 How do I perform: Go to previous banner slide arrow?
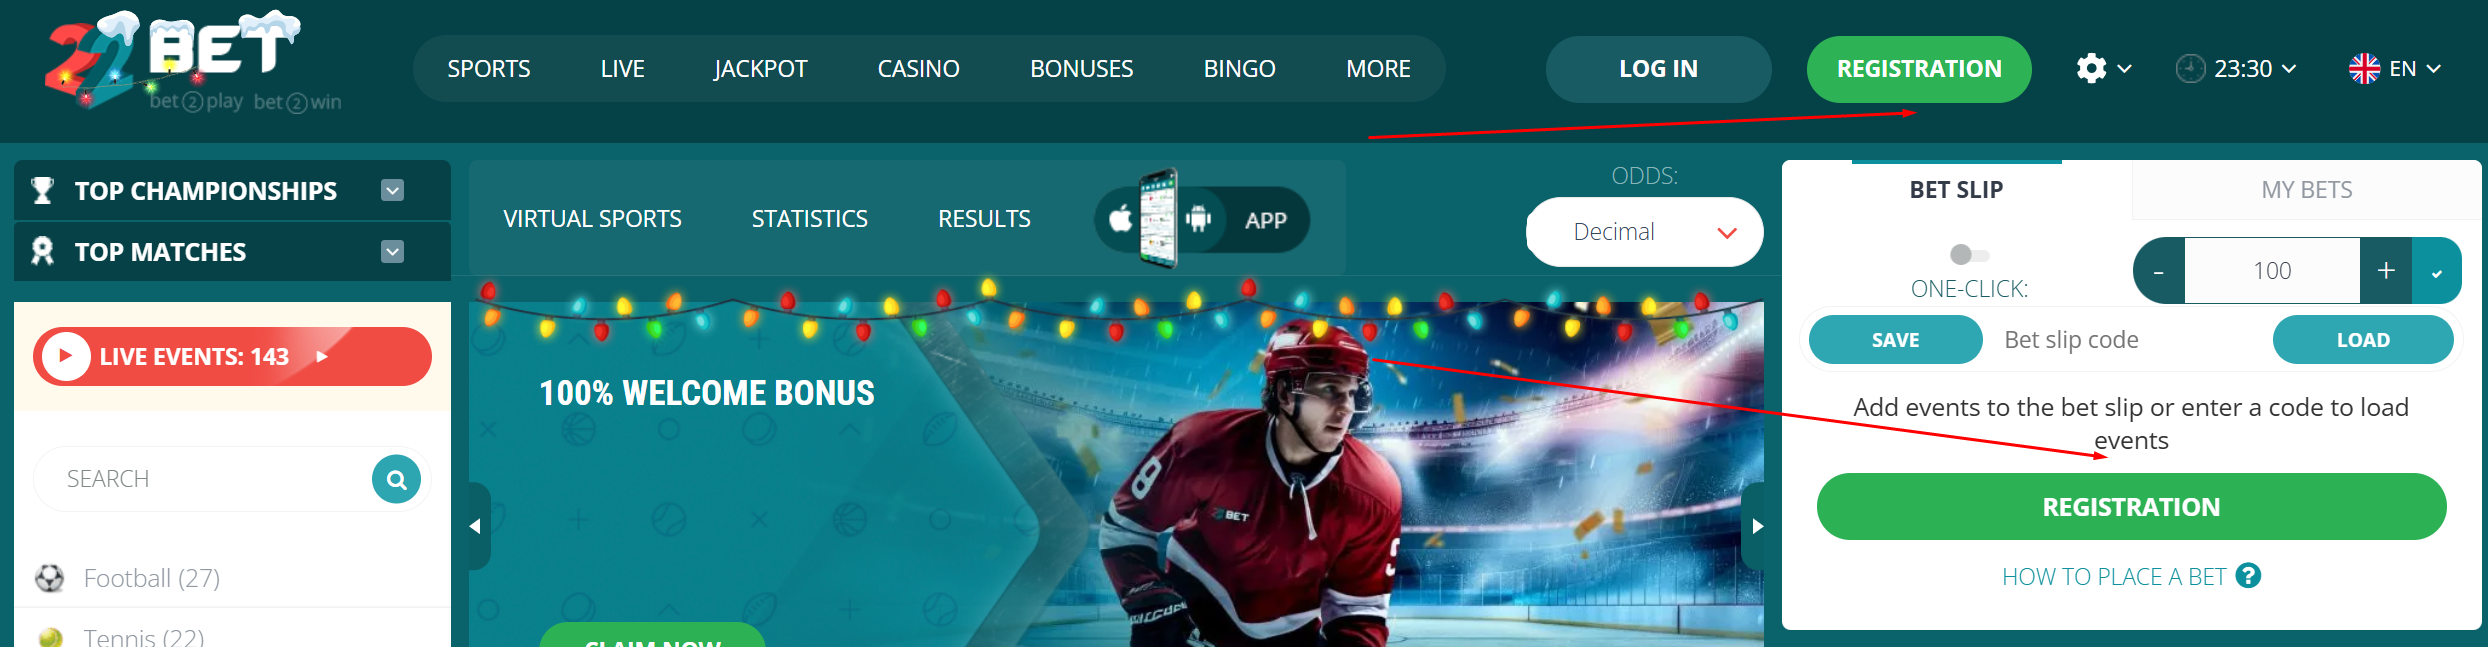(x=477, y=526)
